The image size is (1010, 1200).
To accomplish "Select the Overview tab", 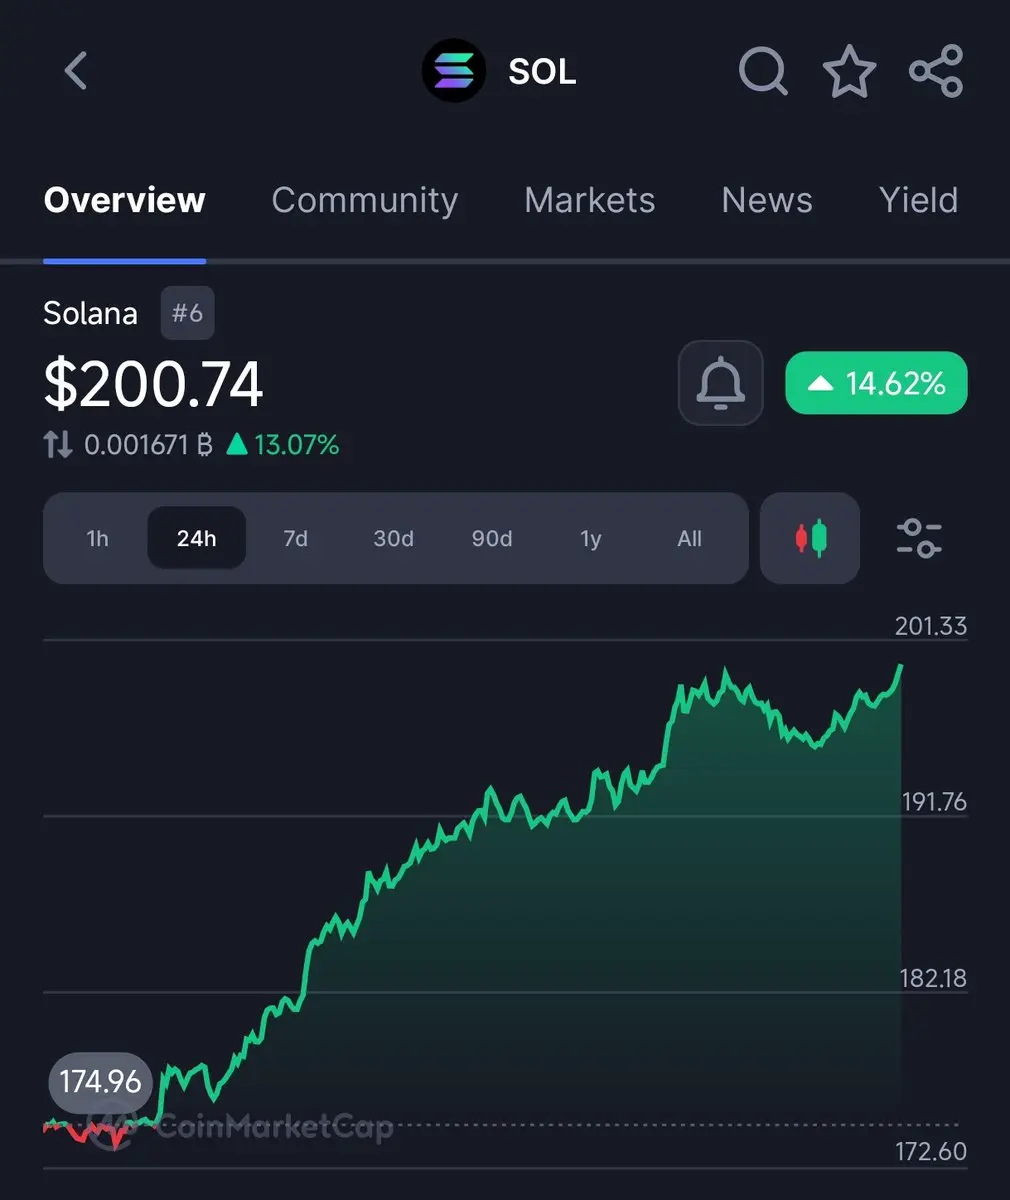I will [x=125, y=200].
